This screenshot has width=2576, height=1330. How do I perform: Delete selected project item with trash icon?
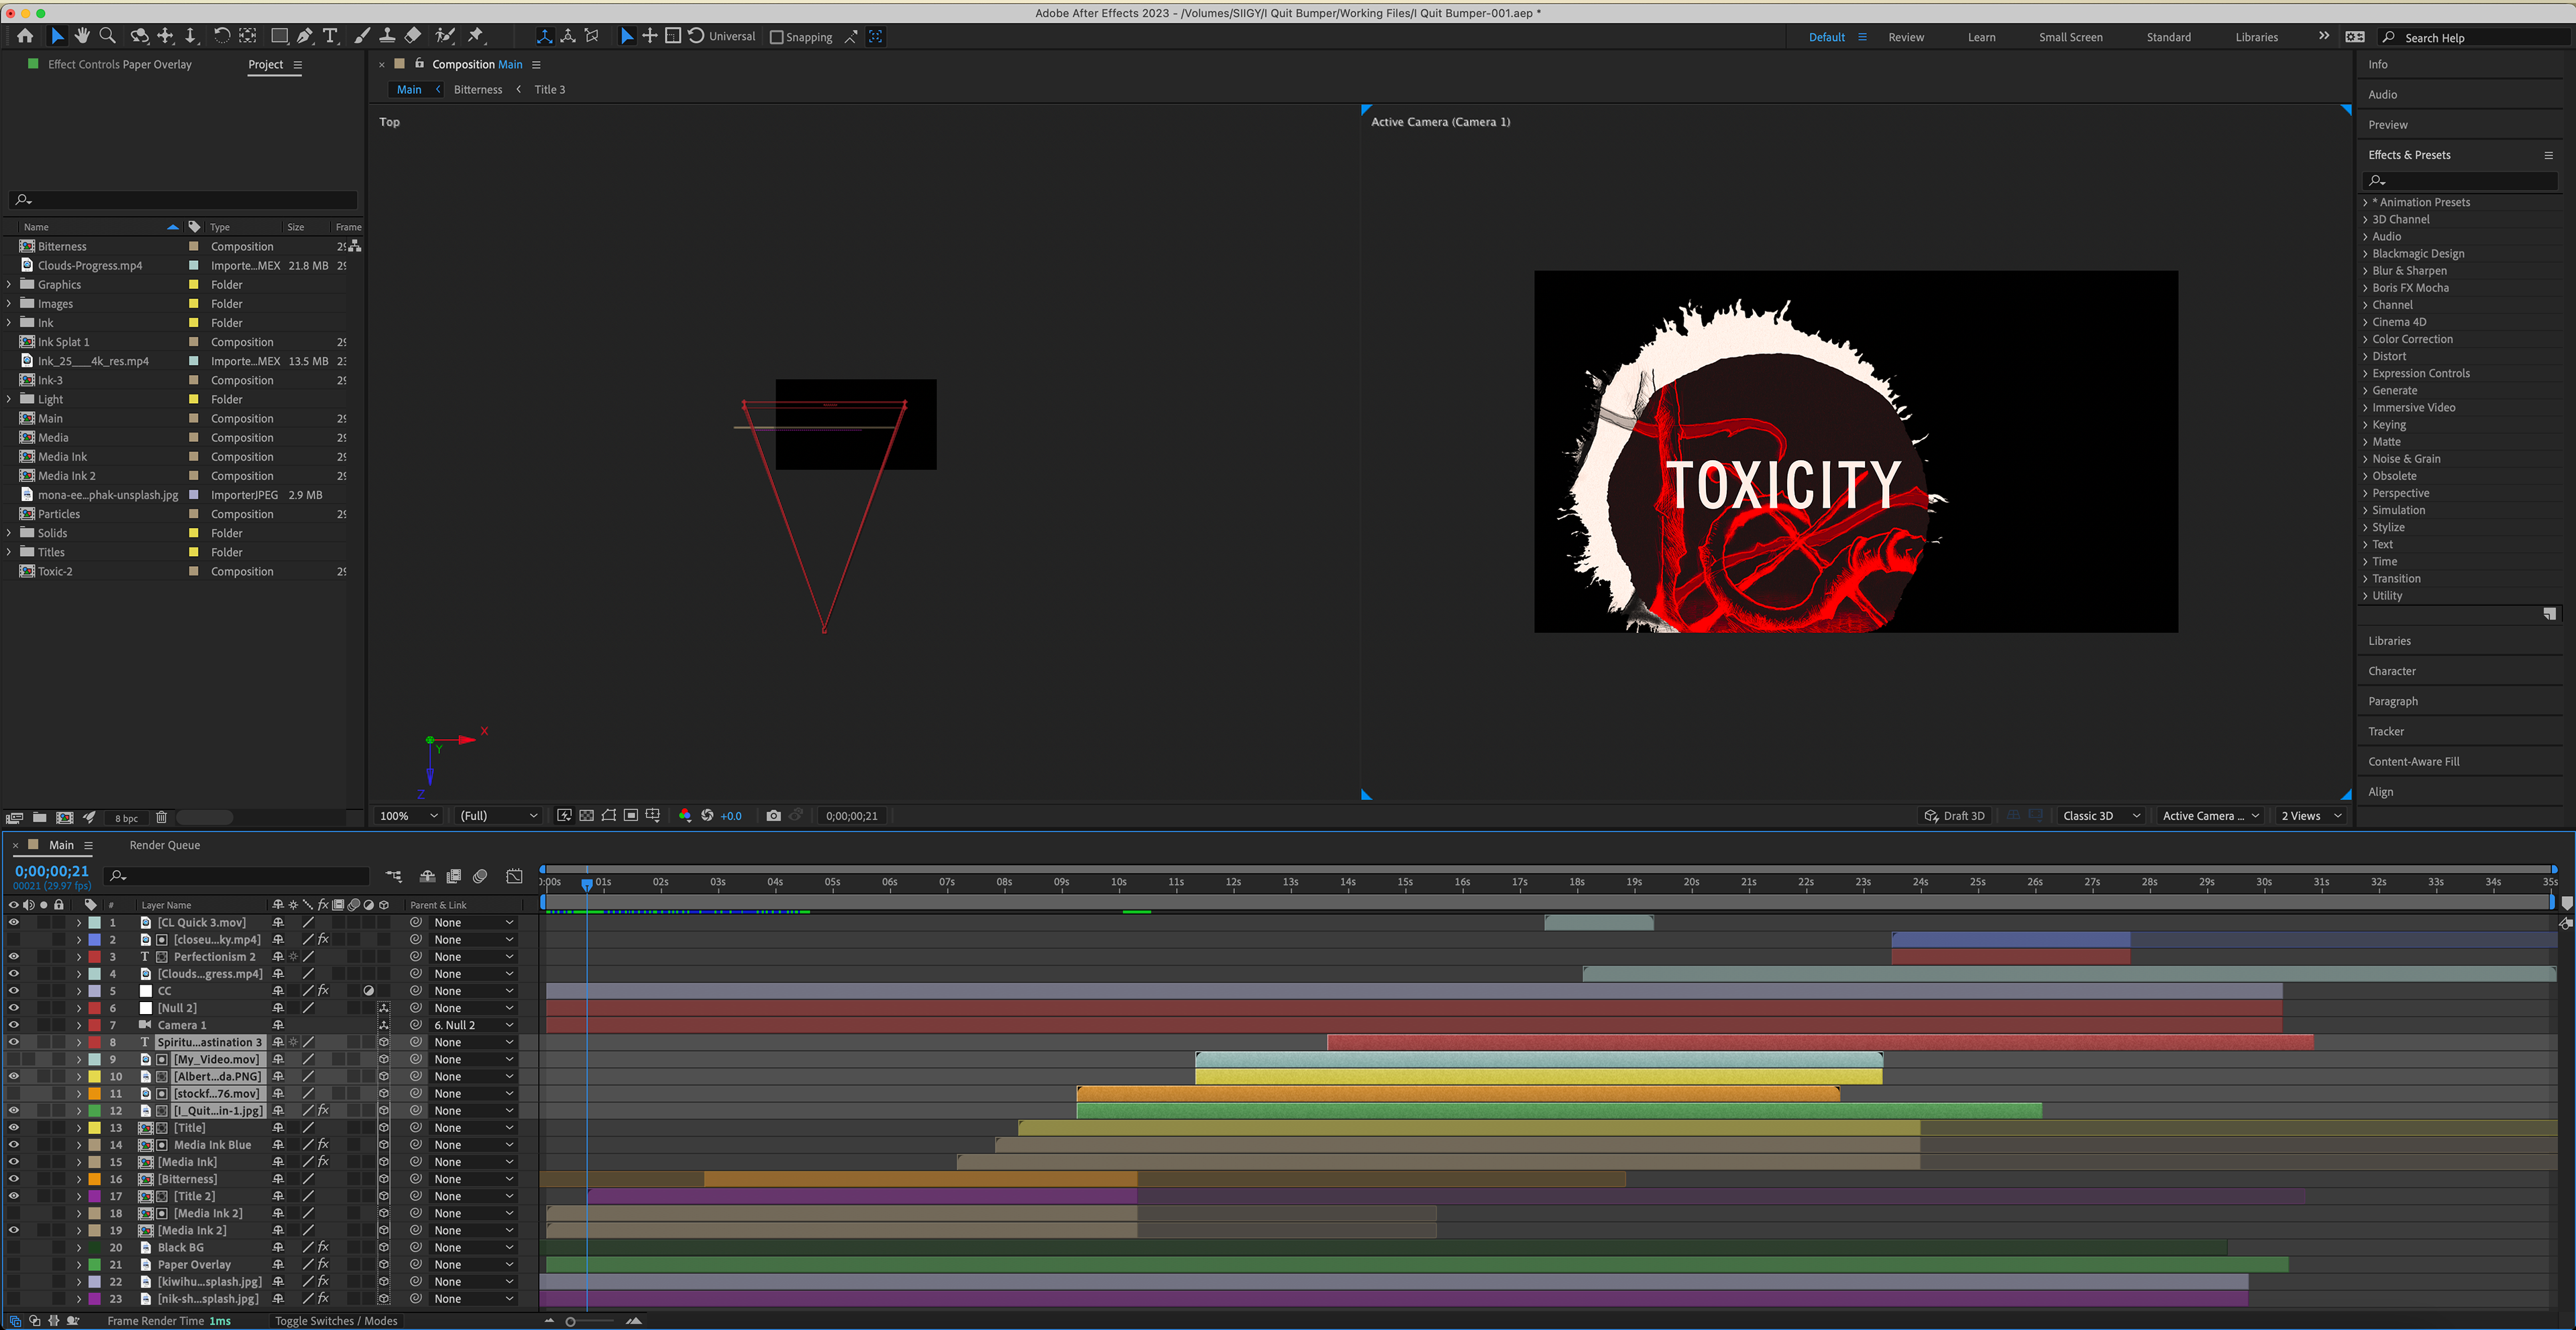pos(161,818)
